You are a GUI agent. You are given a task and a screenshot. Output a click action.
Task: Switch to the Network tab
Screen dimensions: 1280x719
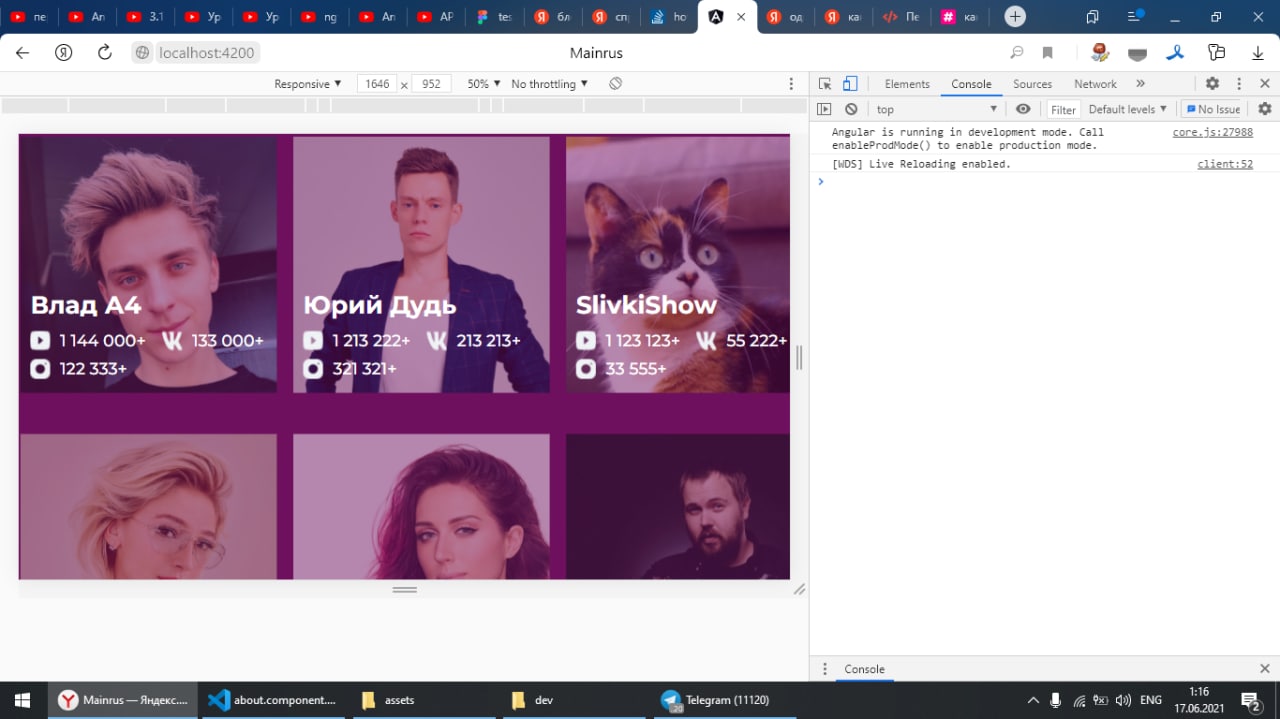pos(1095,84)
